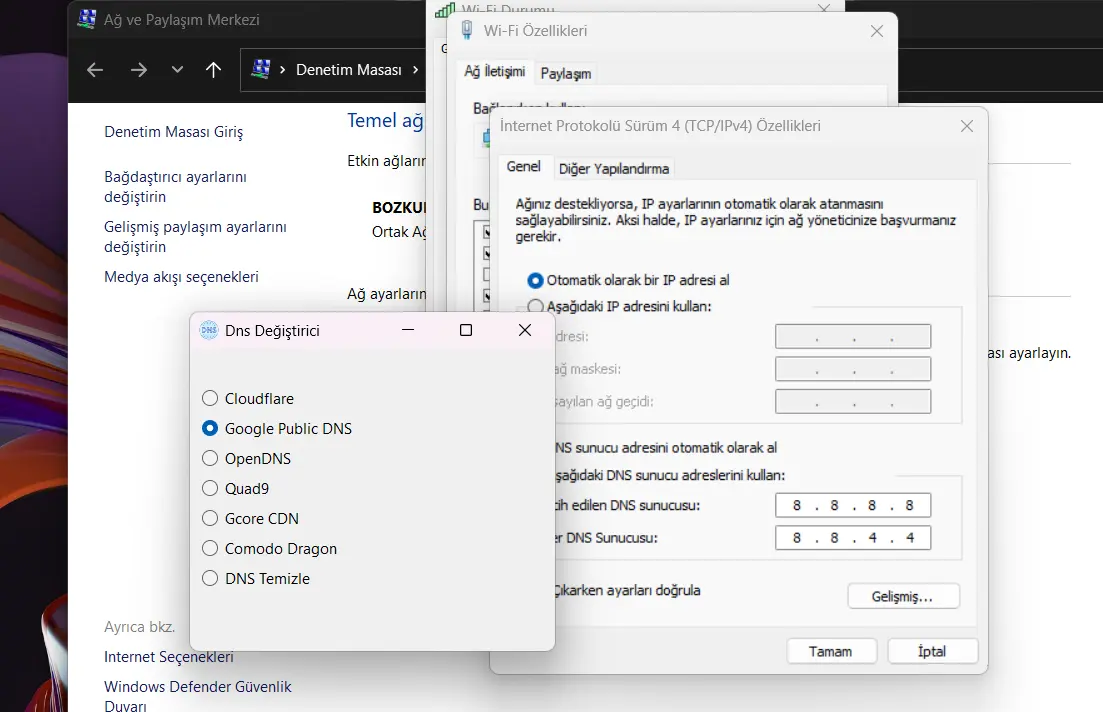The width and height of the screenshot is (1103, 712).
Task: Click preferred DNS server field 8.8.8.8
Action: tap(853, 505)
